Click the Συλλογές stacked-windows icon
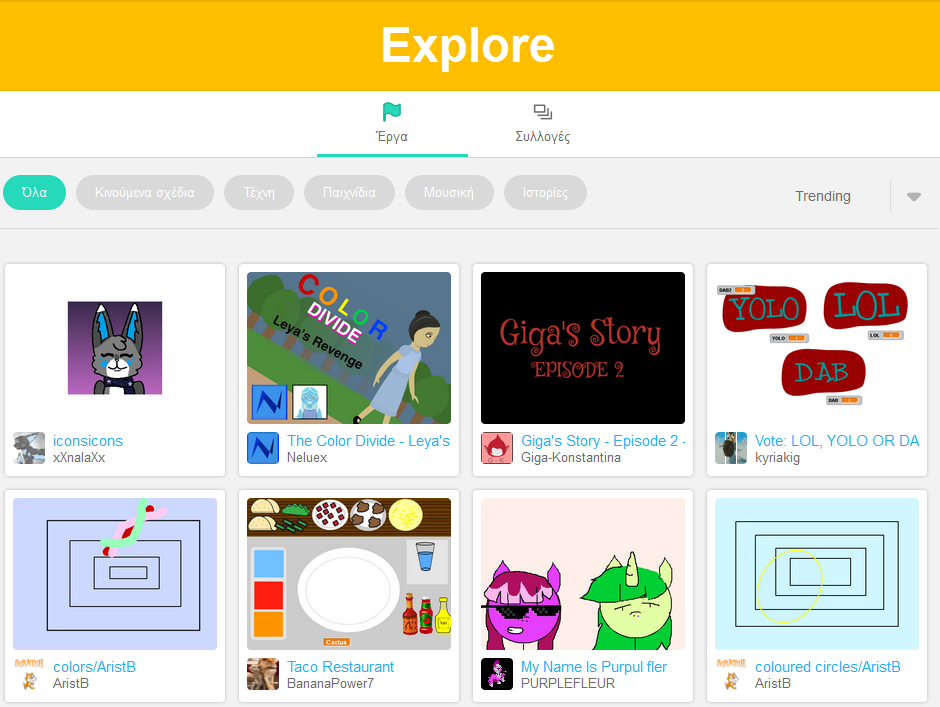The width and height of the screenshot is (940, 707). tap(543, 112)
